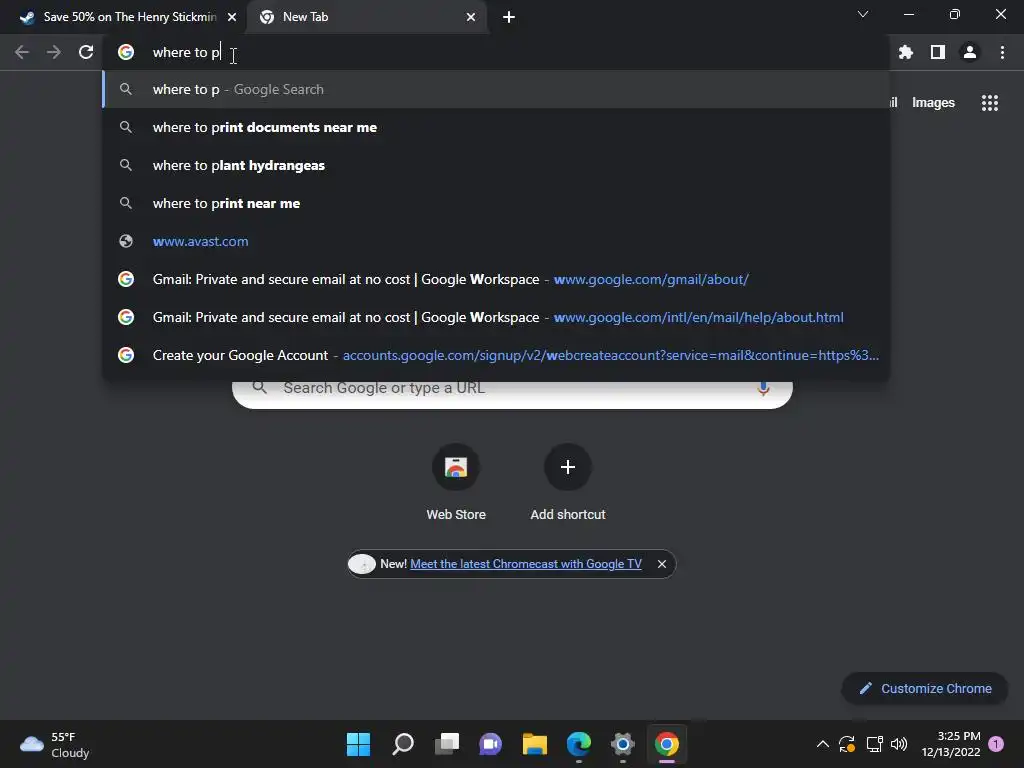This screenshot has width=1024, height=768.
Task: Expand the hidden system tray icons chevron
Action: click(823, 744)
